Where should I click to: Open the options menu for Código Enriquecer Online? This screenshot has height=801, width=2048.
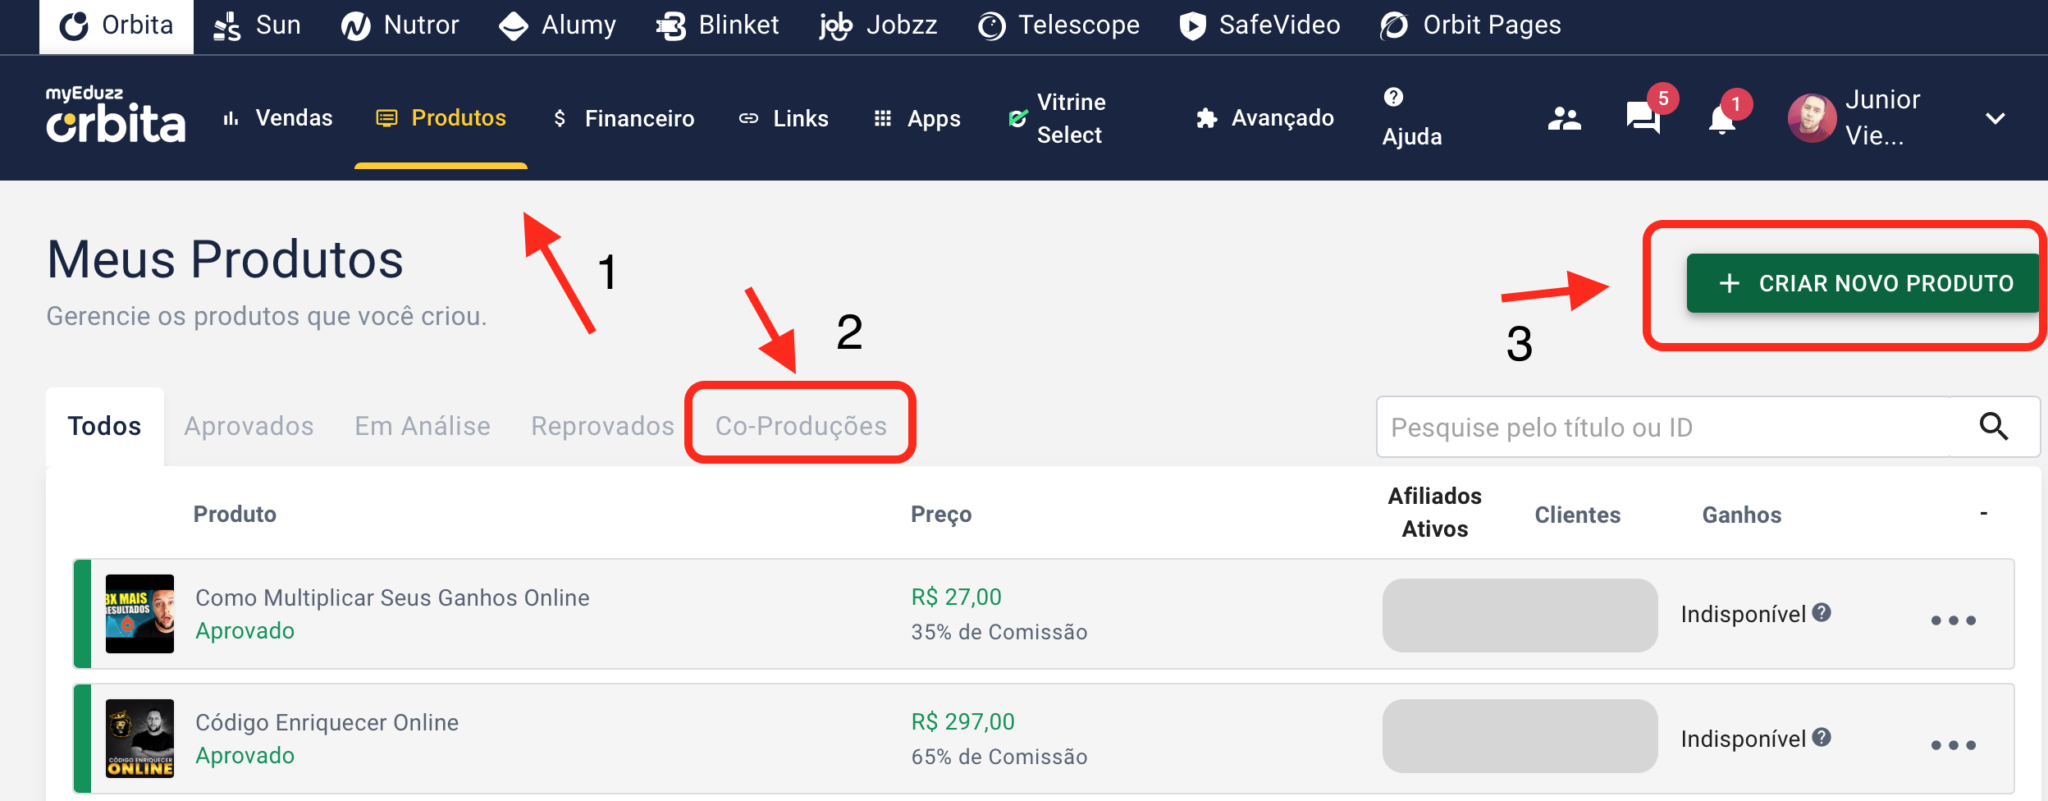(1952, 744)
